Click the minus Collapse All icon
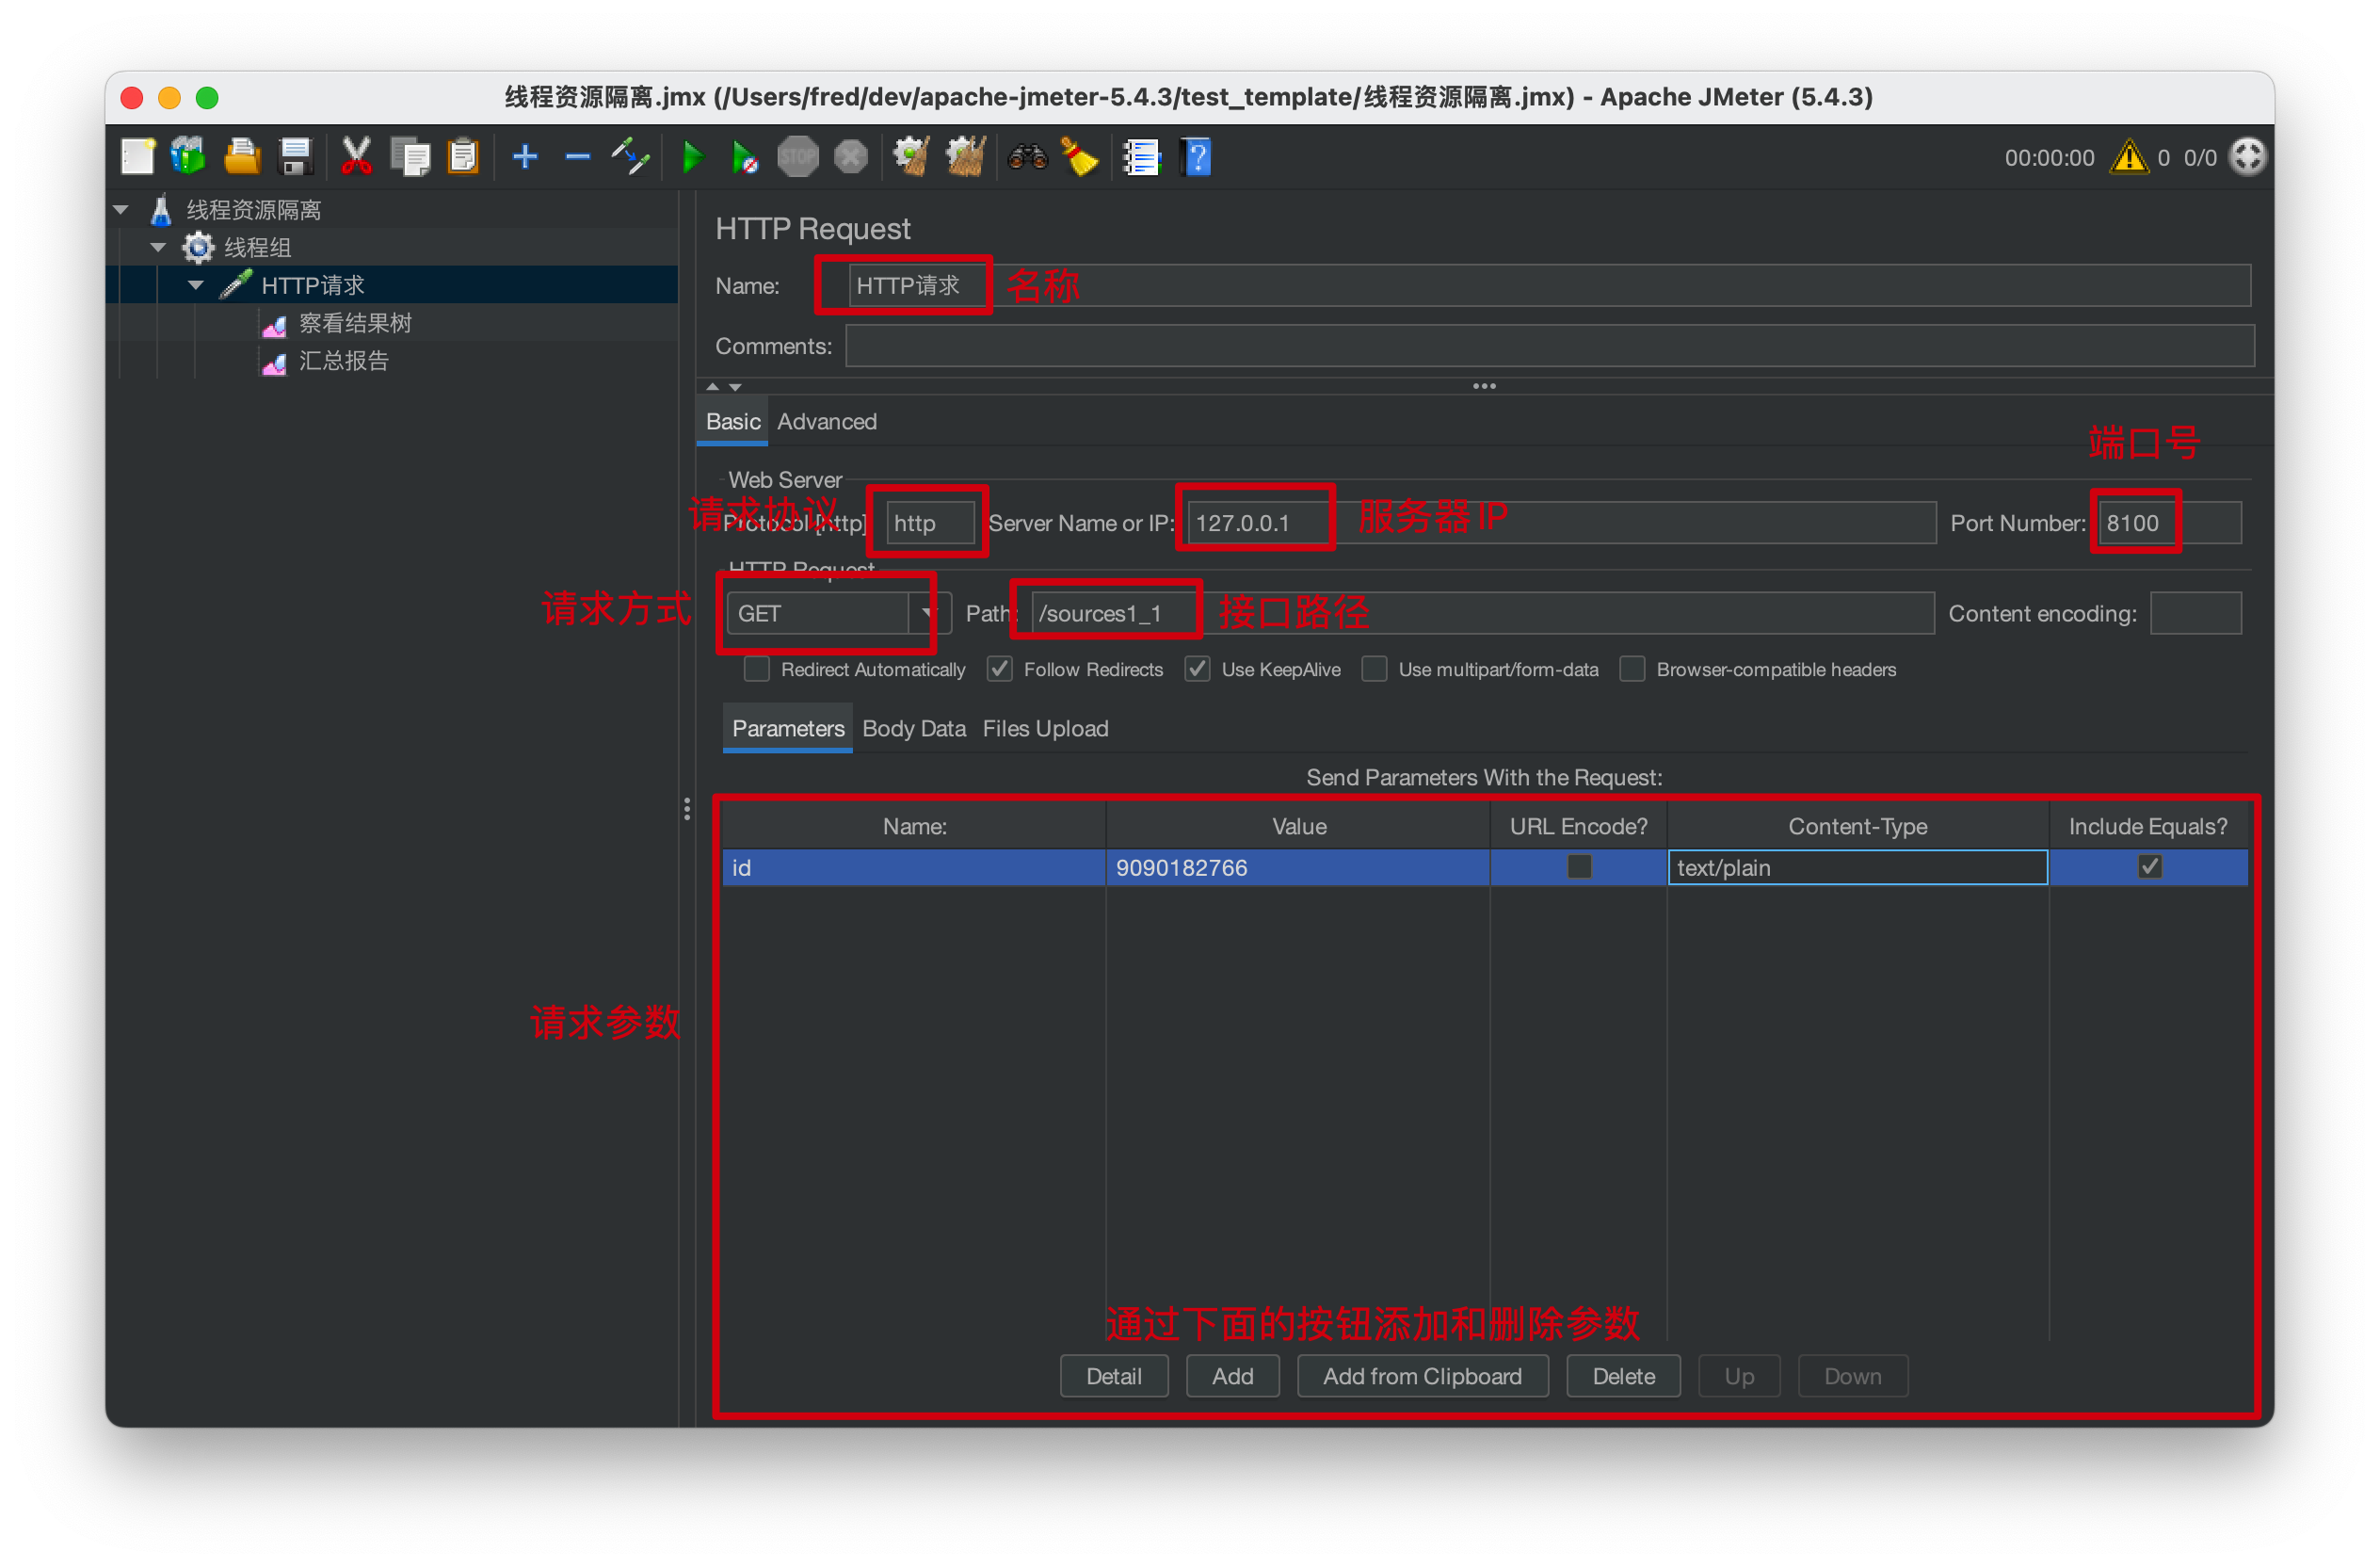The width and height of the screenshot is (2380, 1567). pyautogui.click(x=577, y=157)
